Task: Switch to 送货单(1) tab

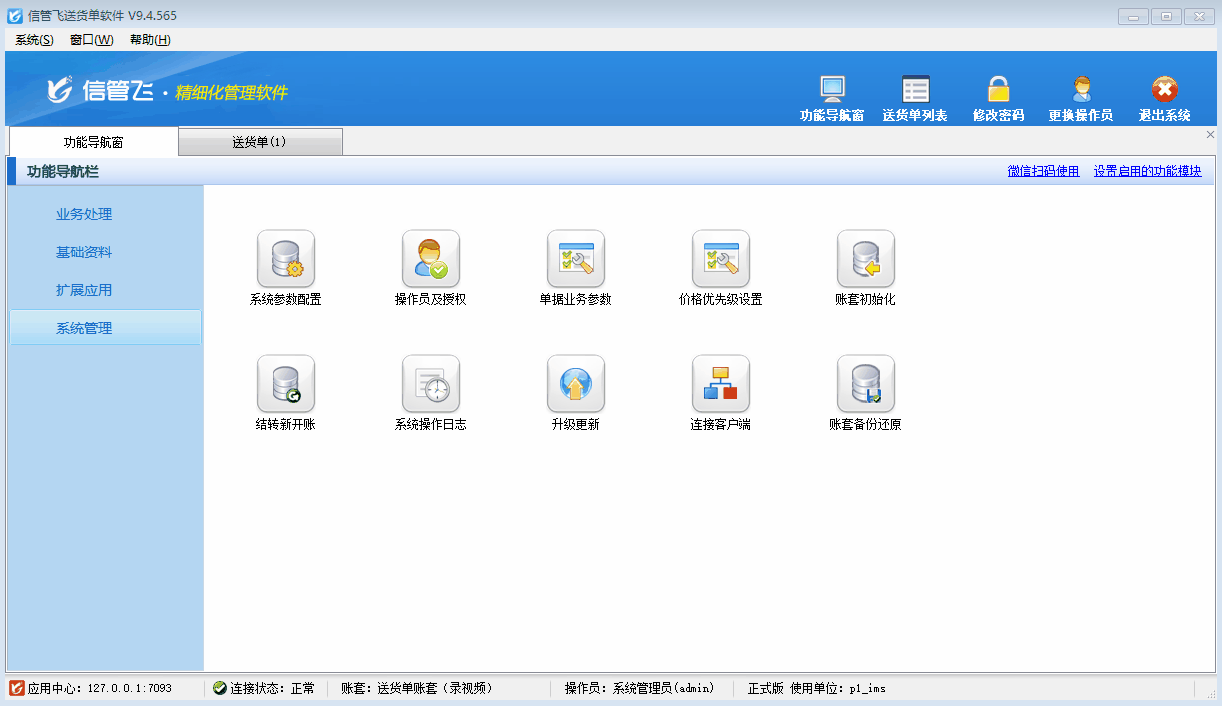Action: click(x=260, y=142)
